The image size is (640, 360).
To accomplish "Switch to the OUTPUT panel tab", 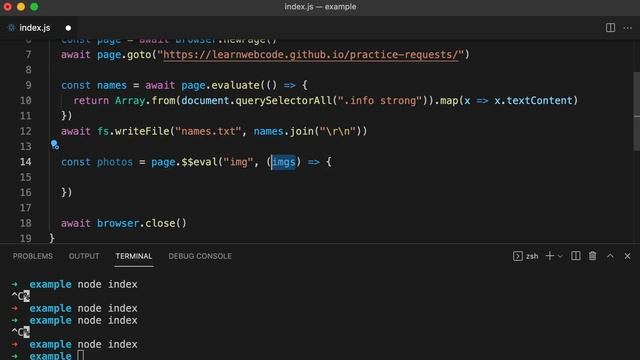I will [x=84, y=256].
